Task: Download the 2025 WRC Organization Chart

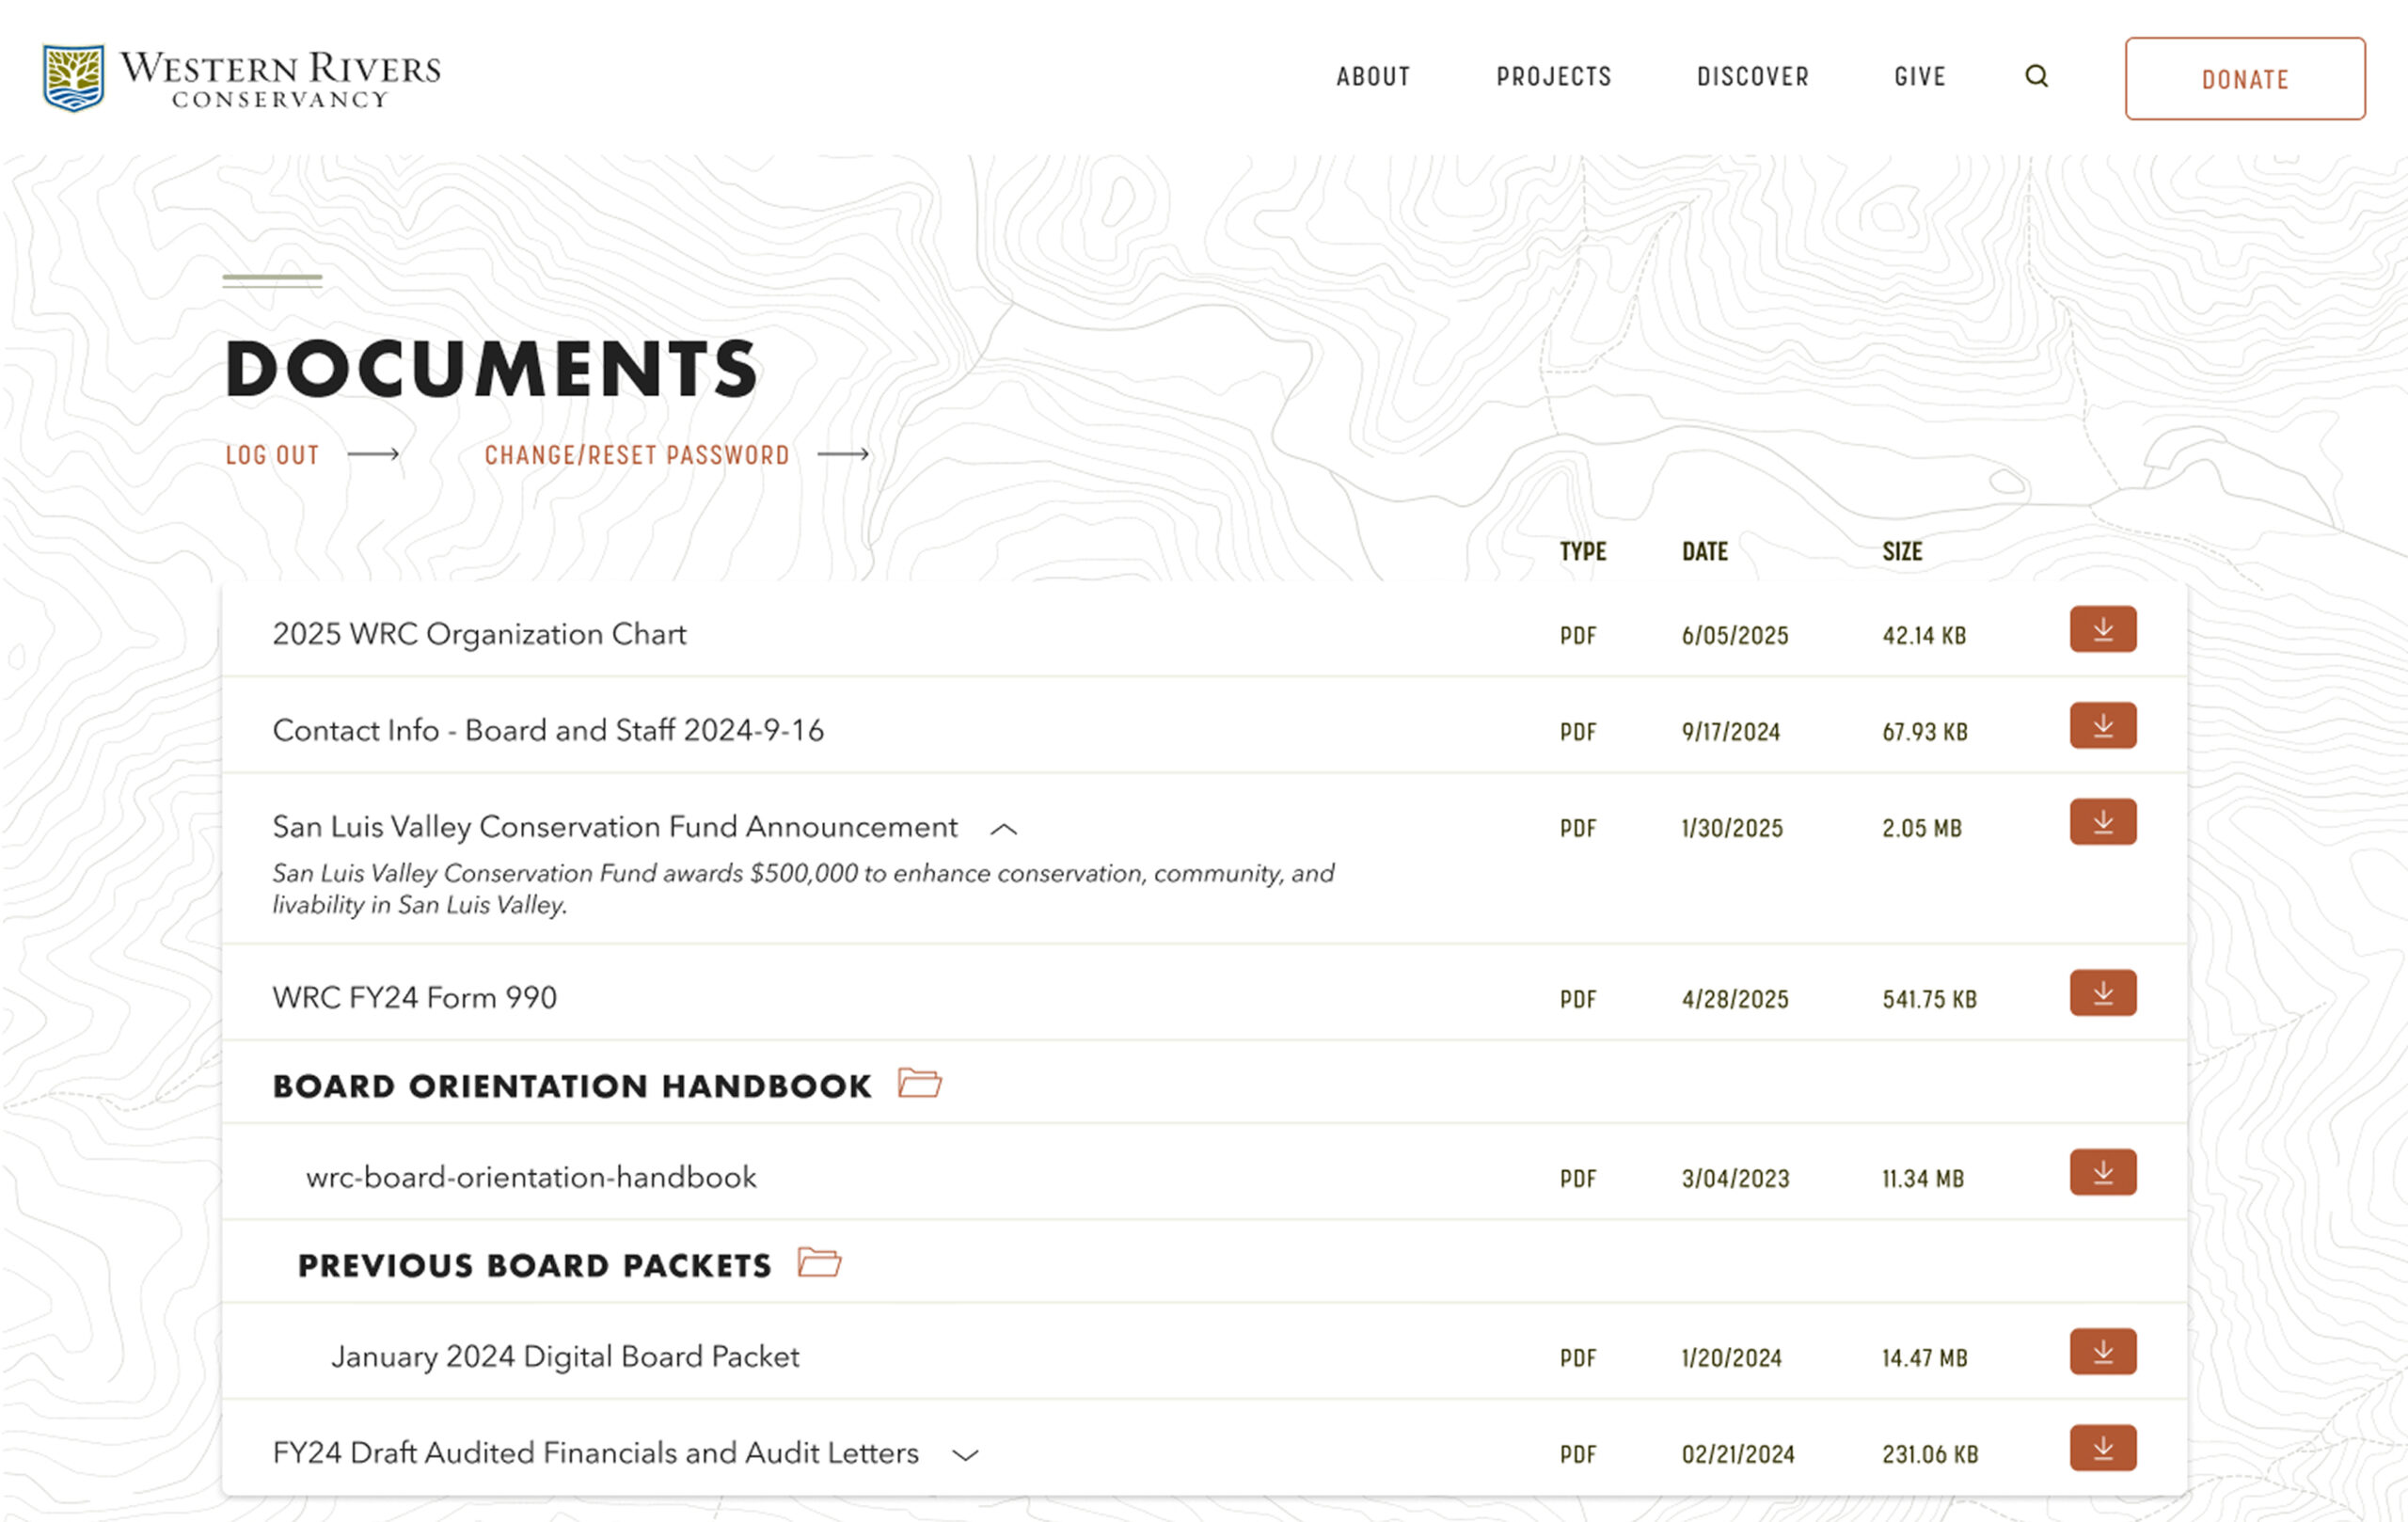Action: pyautogui.click(x=2102, y=629)
